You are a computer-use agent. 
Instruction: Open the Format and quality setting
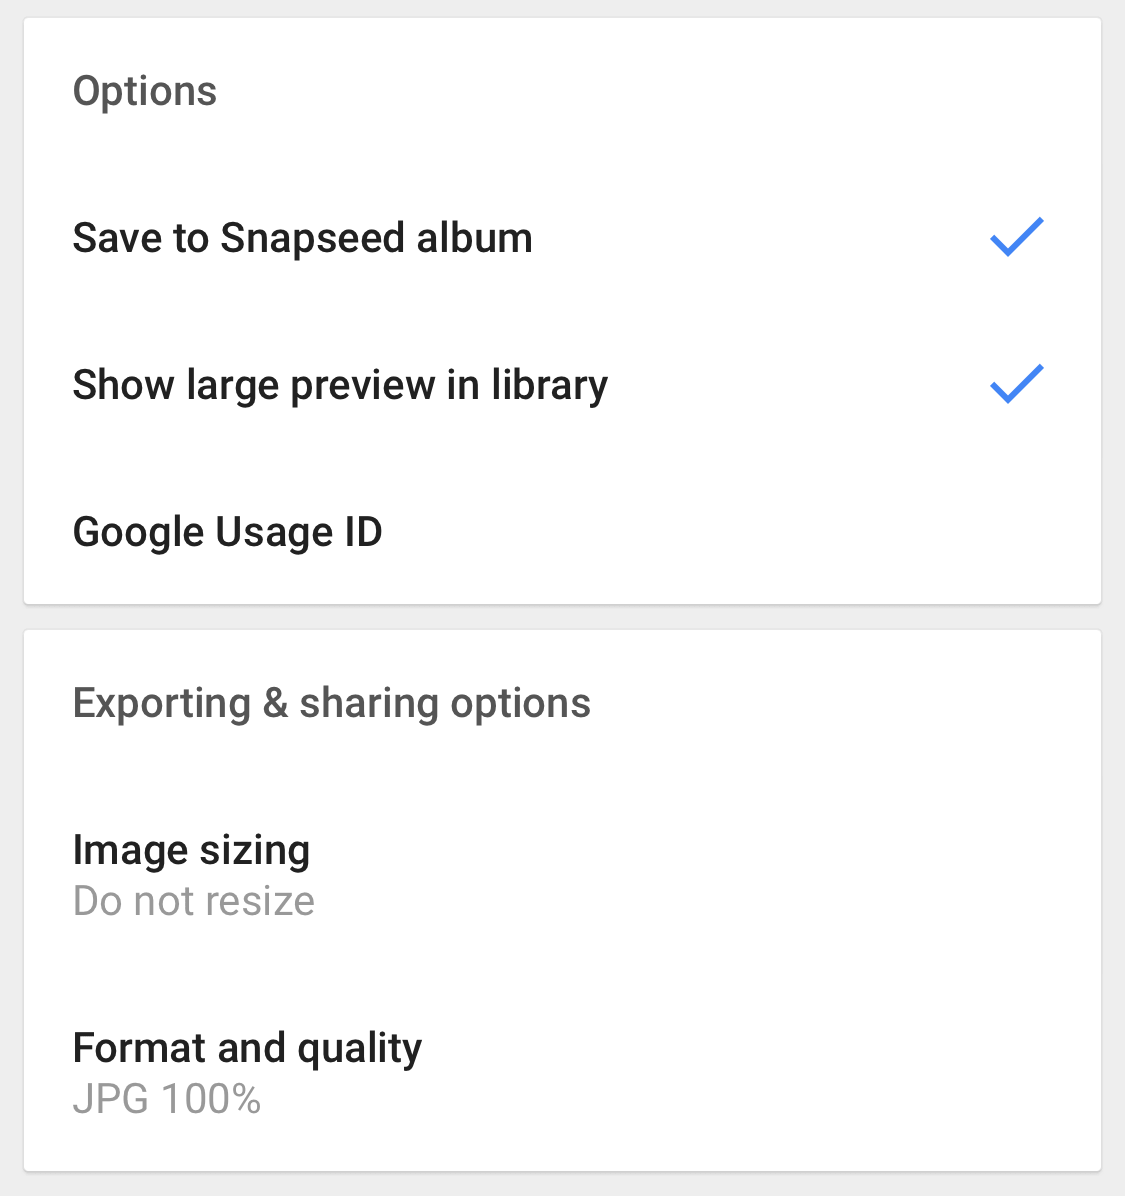(x=562, y=1072)
